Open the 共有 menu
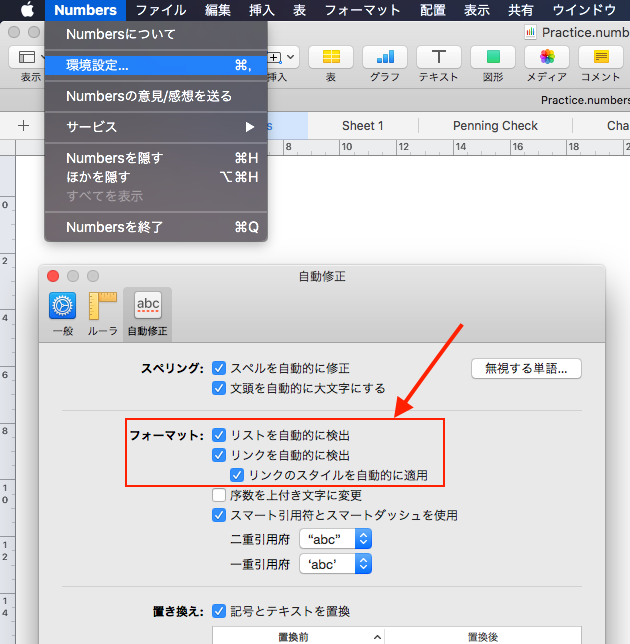Image resolution: width=630 pixels, height=644 pixels. [521, 10]
